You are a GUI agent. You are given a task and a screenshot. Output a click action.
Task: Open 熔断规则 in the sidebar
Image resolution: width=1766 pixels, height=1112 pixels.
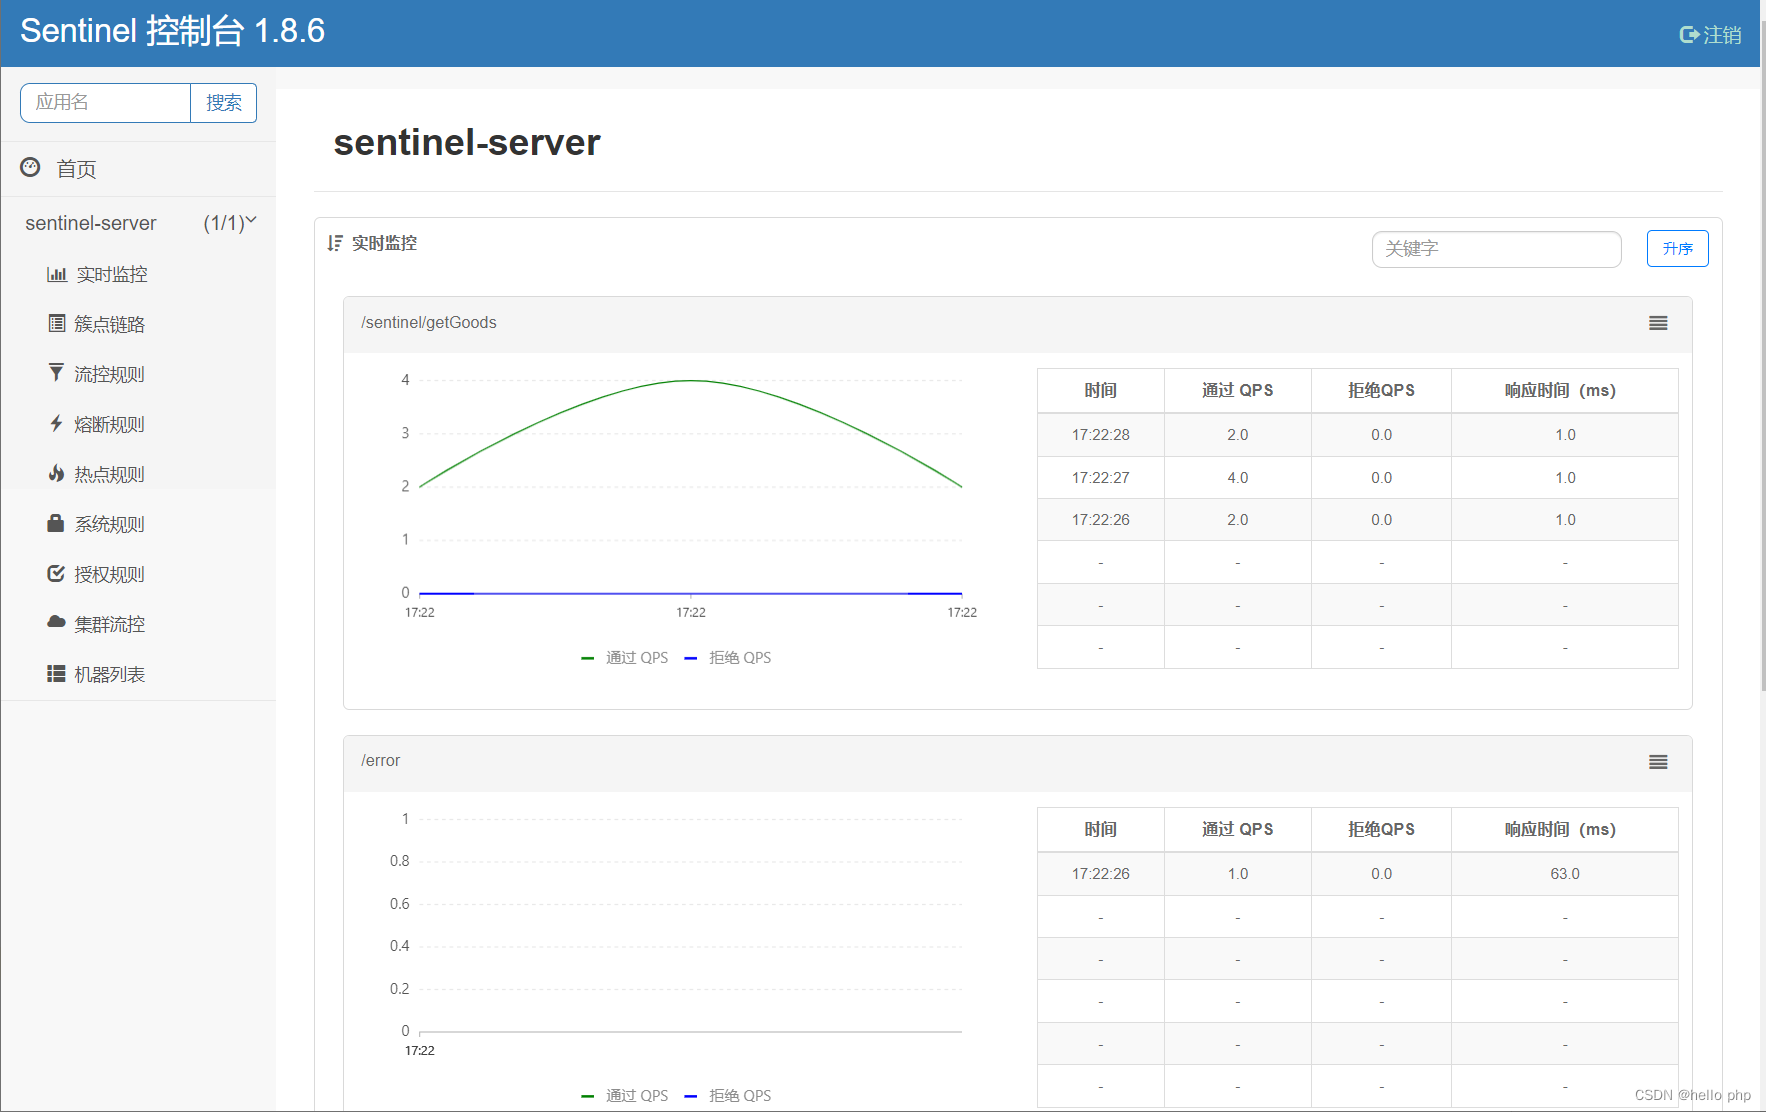coord(110,424)
